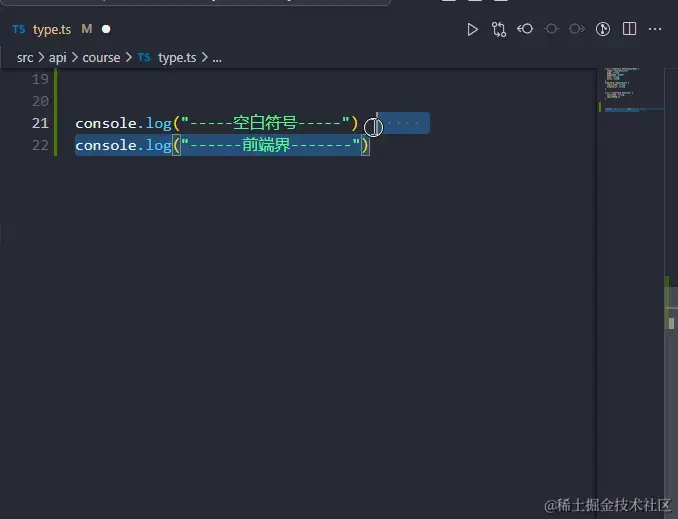Click line number 21 in gutter

point(40,123)
